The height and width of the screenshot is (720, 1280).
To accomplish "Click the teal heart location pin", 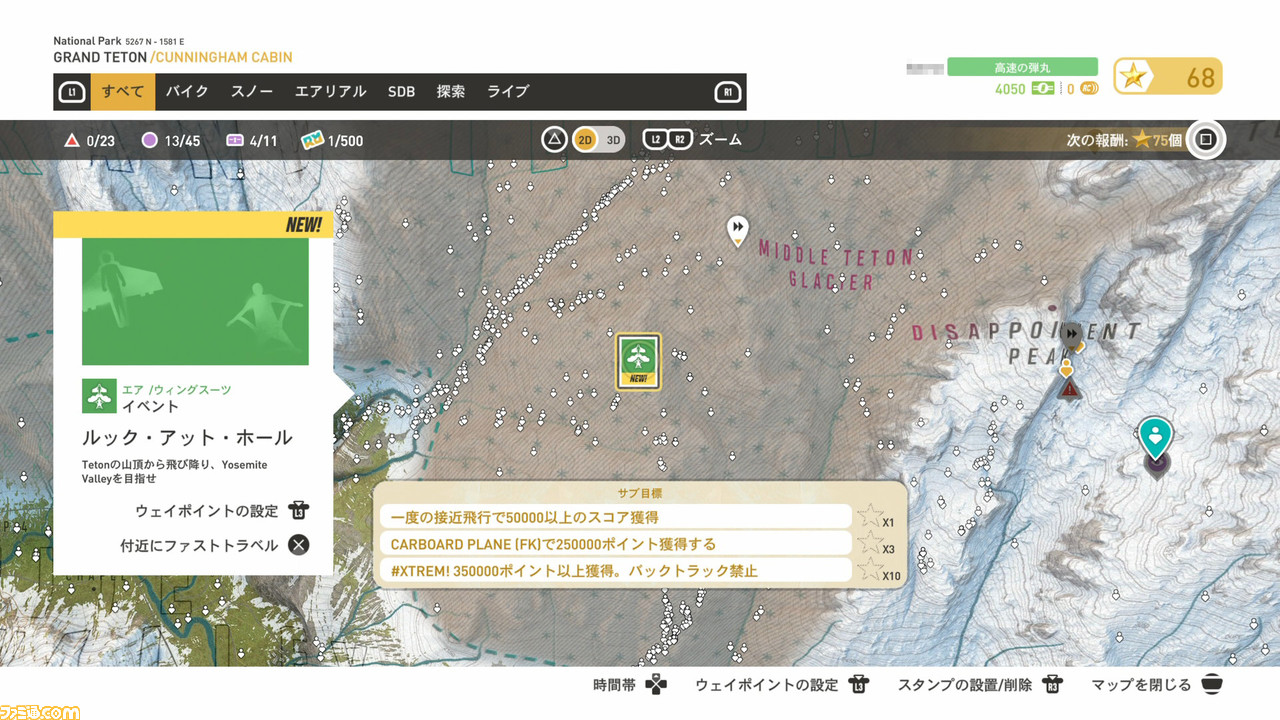I will (1155, 436).
